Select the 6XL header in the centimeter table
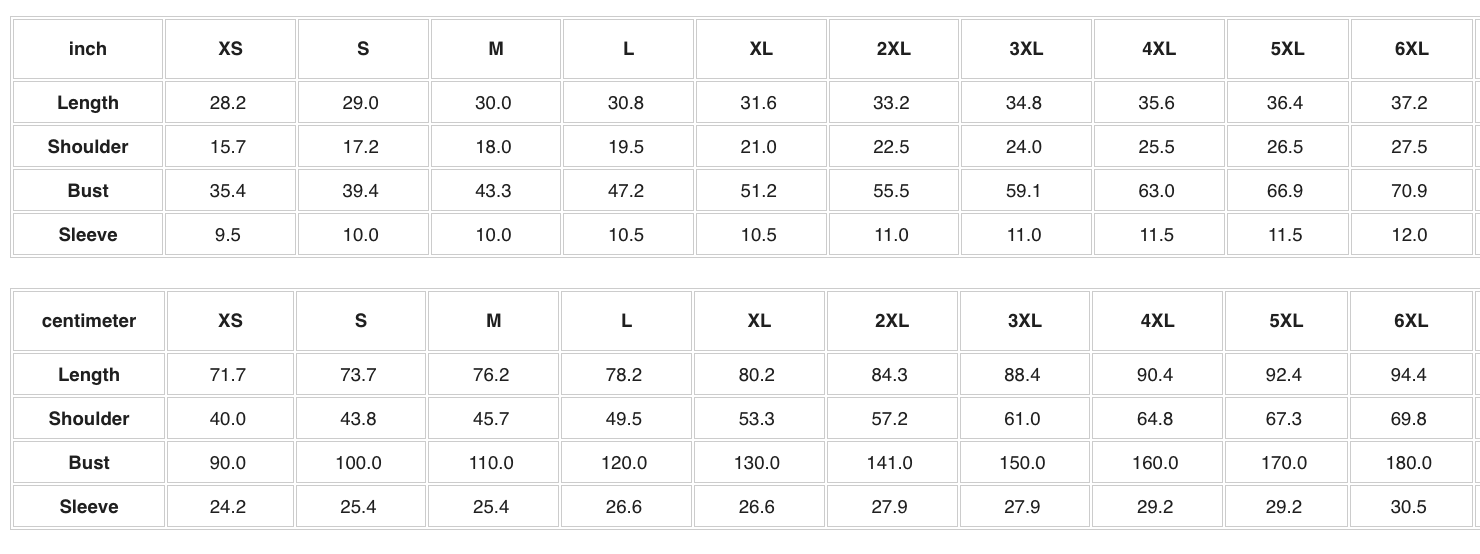The width and height of the screenshot is (1480, 554). click(x=1410, y=321)
